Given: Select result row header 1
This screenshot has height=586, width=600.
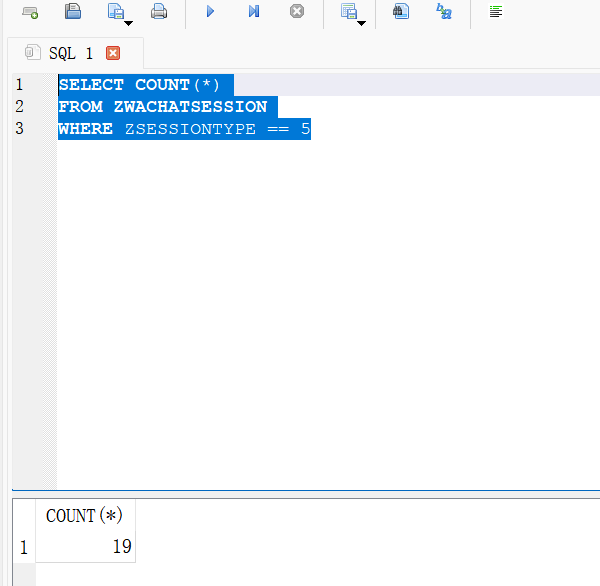Looking at the screenshot, I should [24, 547].
